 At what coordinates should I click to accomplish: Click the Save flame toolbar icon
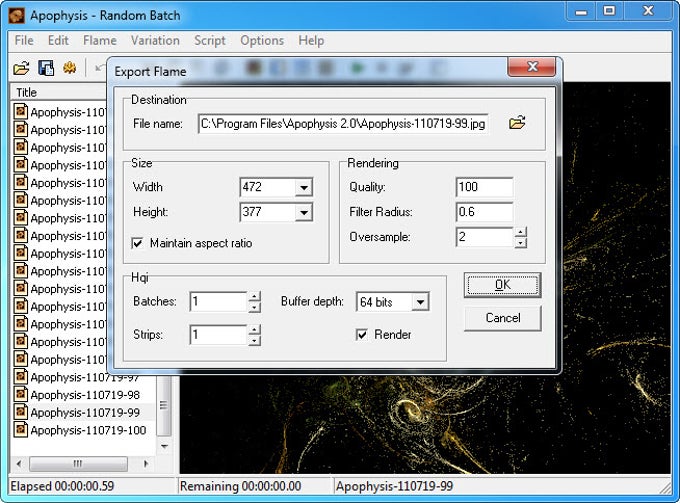(x=46, y=68)
